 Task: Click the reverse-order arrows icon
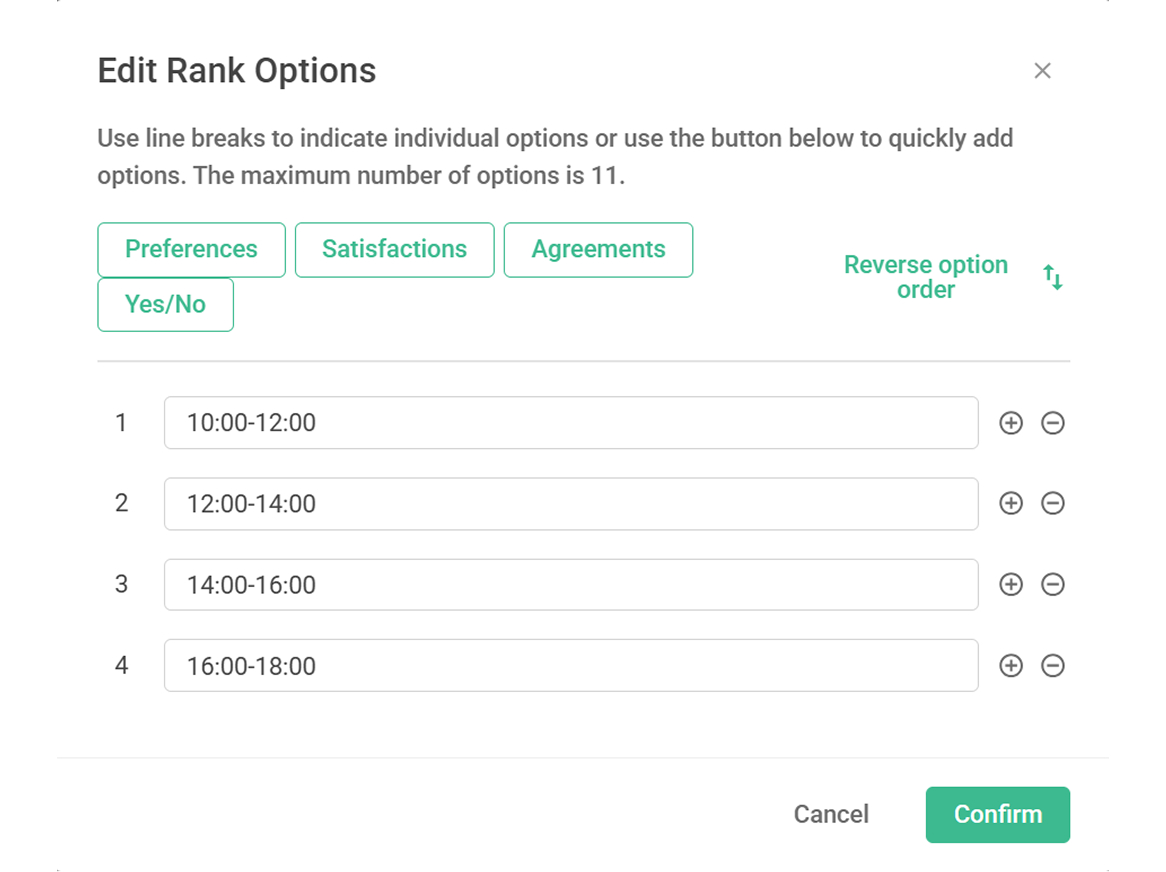click(x=1053, y=278)
